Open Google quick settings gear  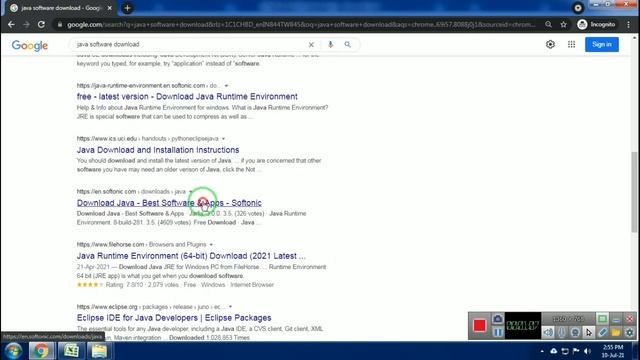[550, 44]
